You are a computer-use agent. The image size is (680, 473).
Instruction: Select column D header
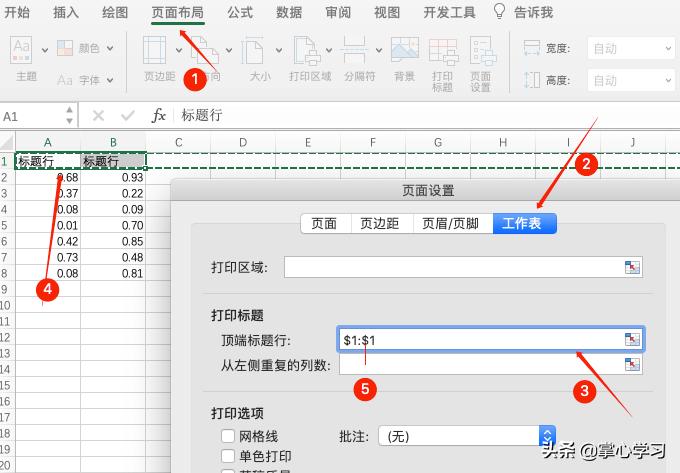(243, 143)
